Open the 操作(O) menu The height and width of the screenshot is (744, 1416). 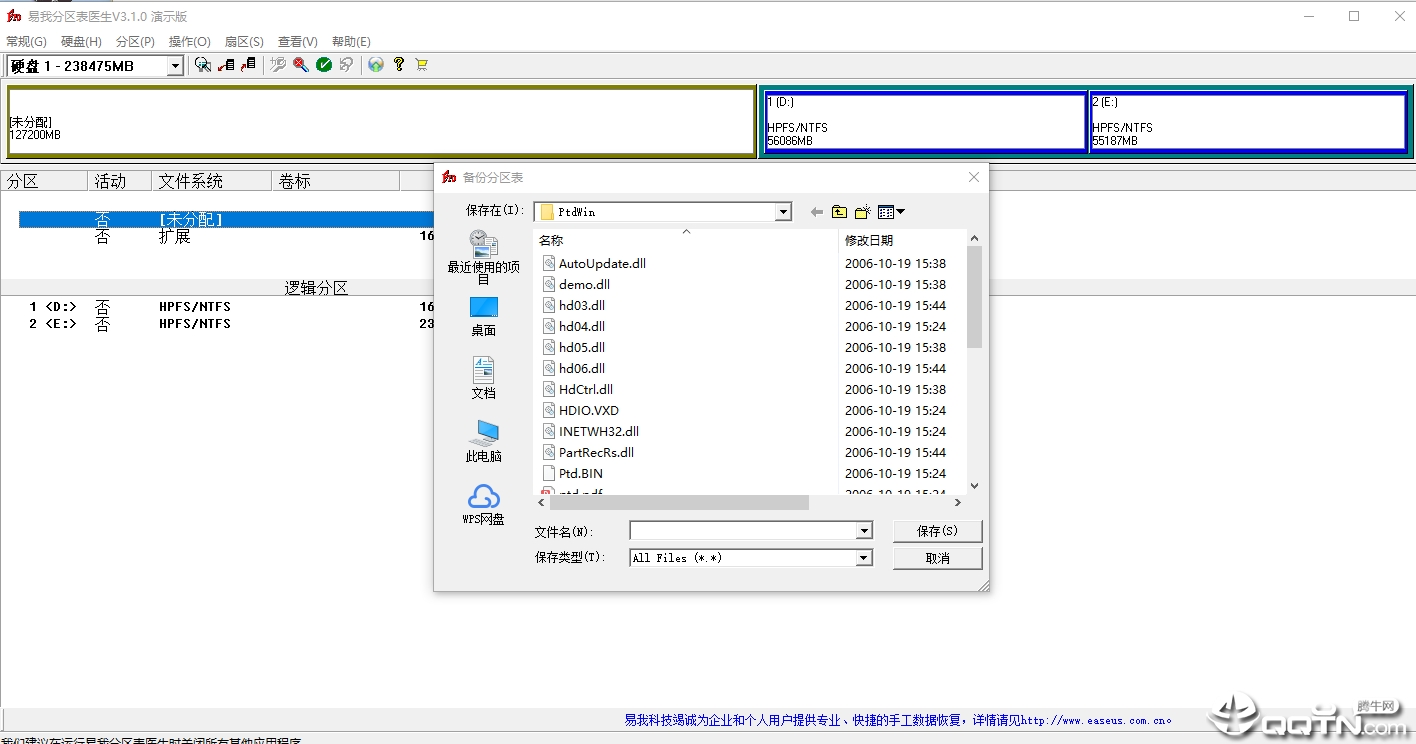[190, 42]
